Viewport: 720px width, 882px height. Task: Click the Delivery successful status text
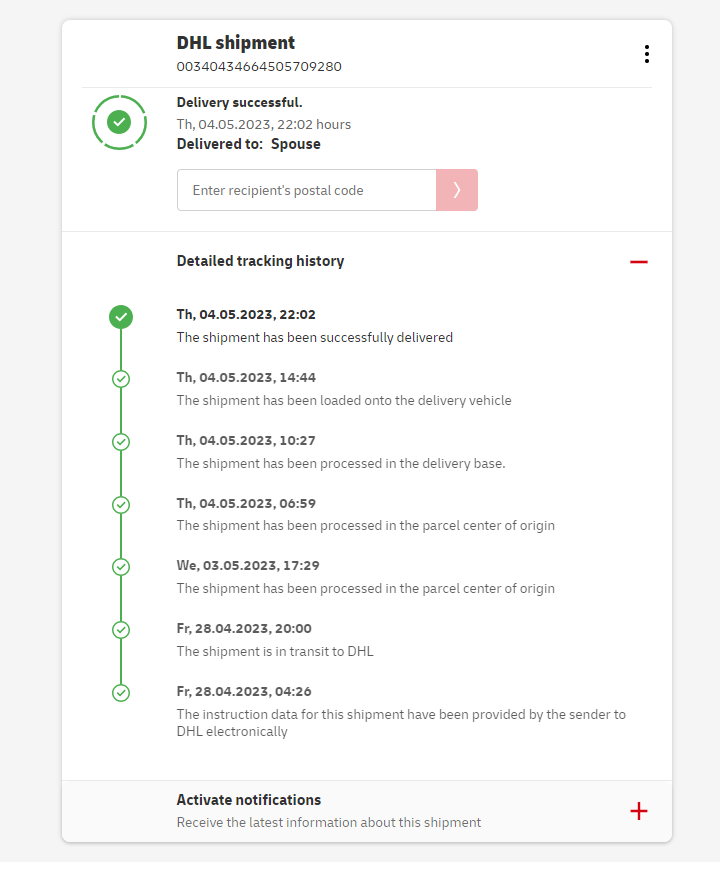tap(240, 102)
